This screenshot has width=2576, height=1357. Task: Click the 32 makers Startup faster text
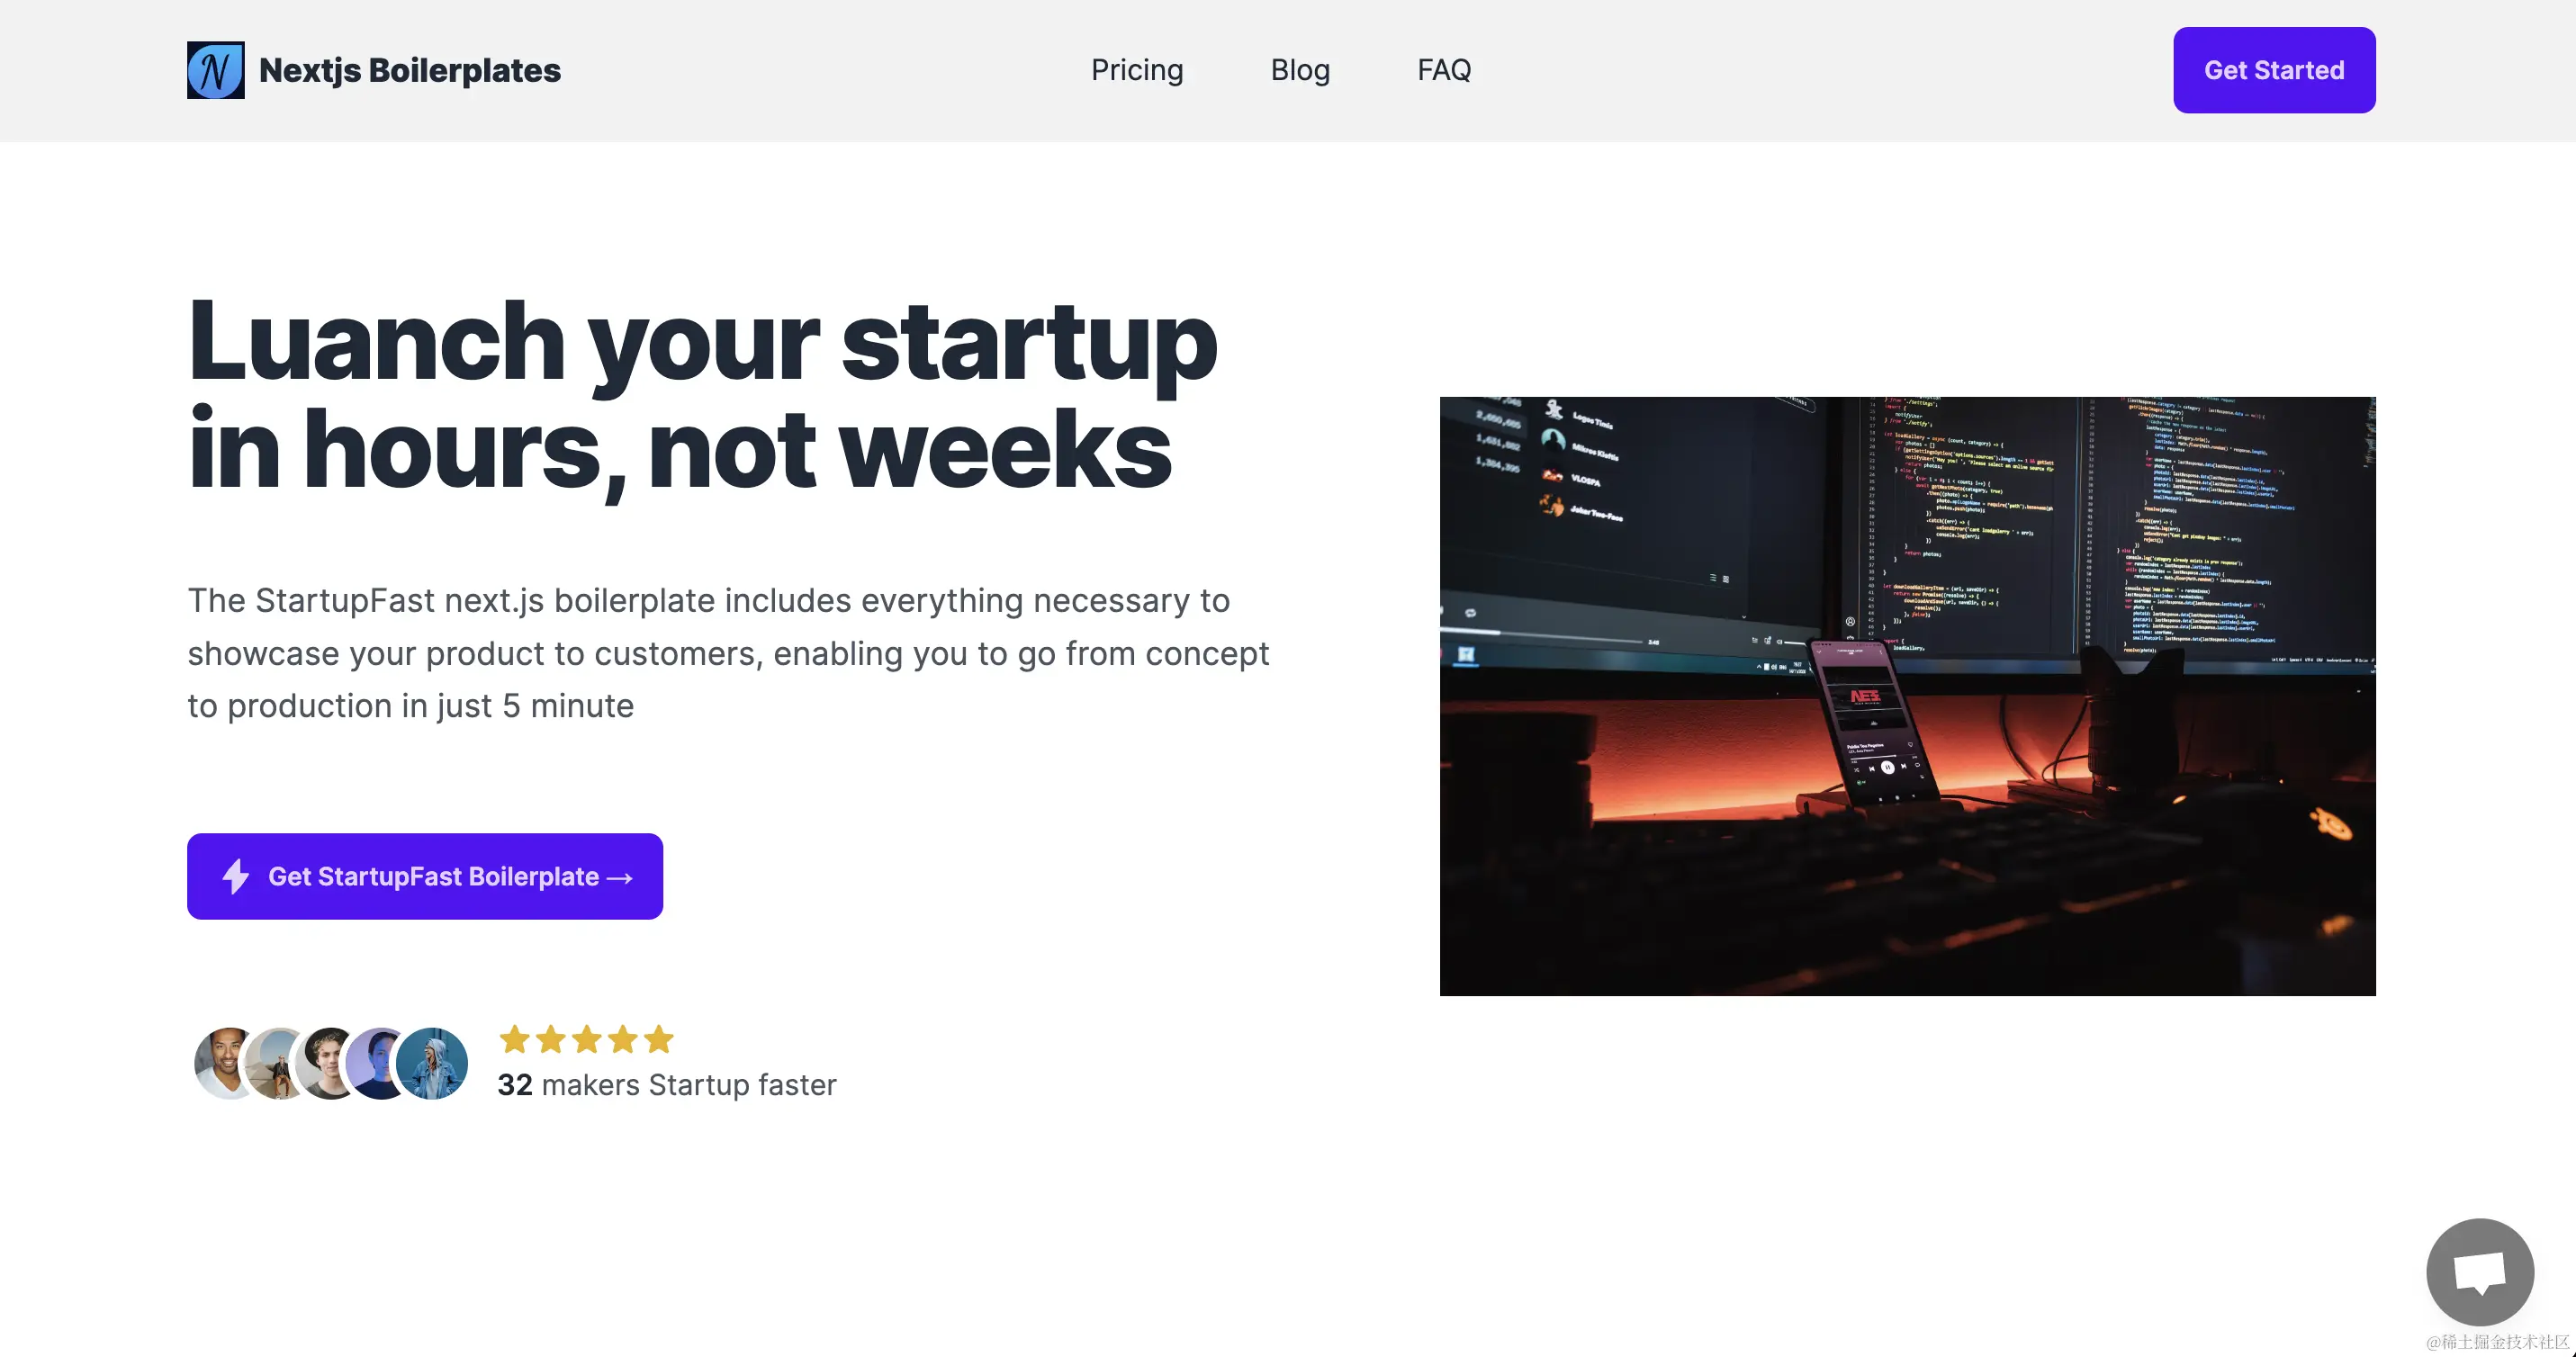668,1085
